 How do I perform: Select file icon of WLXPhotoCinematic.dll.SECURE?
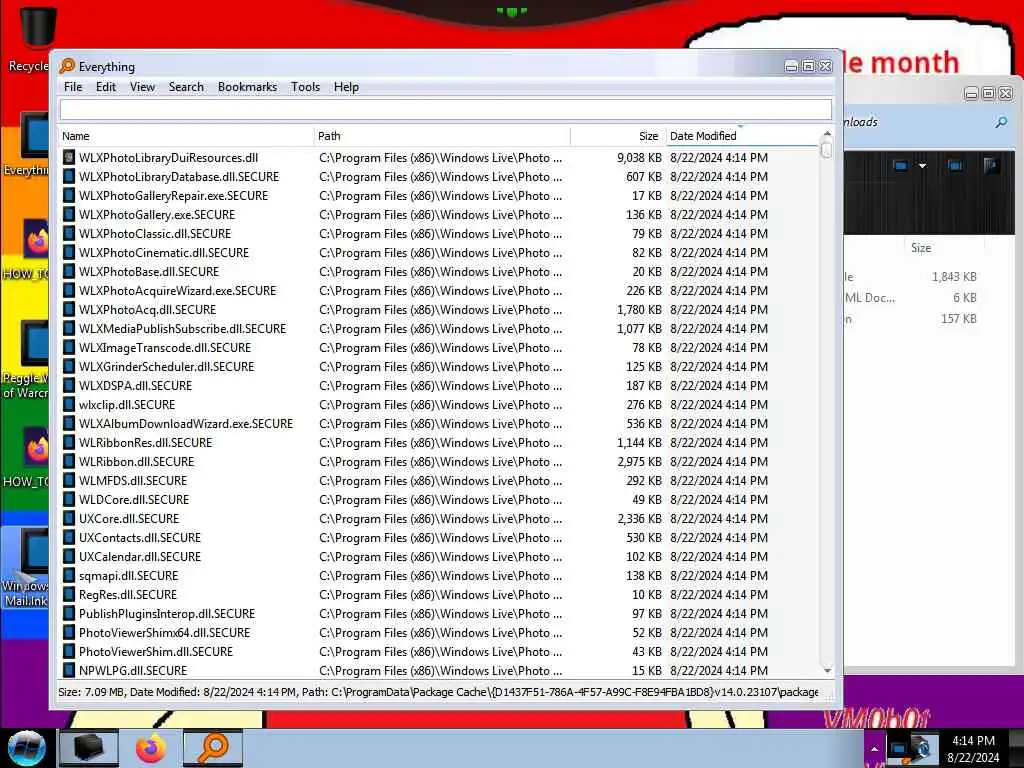tap(69, 252)
